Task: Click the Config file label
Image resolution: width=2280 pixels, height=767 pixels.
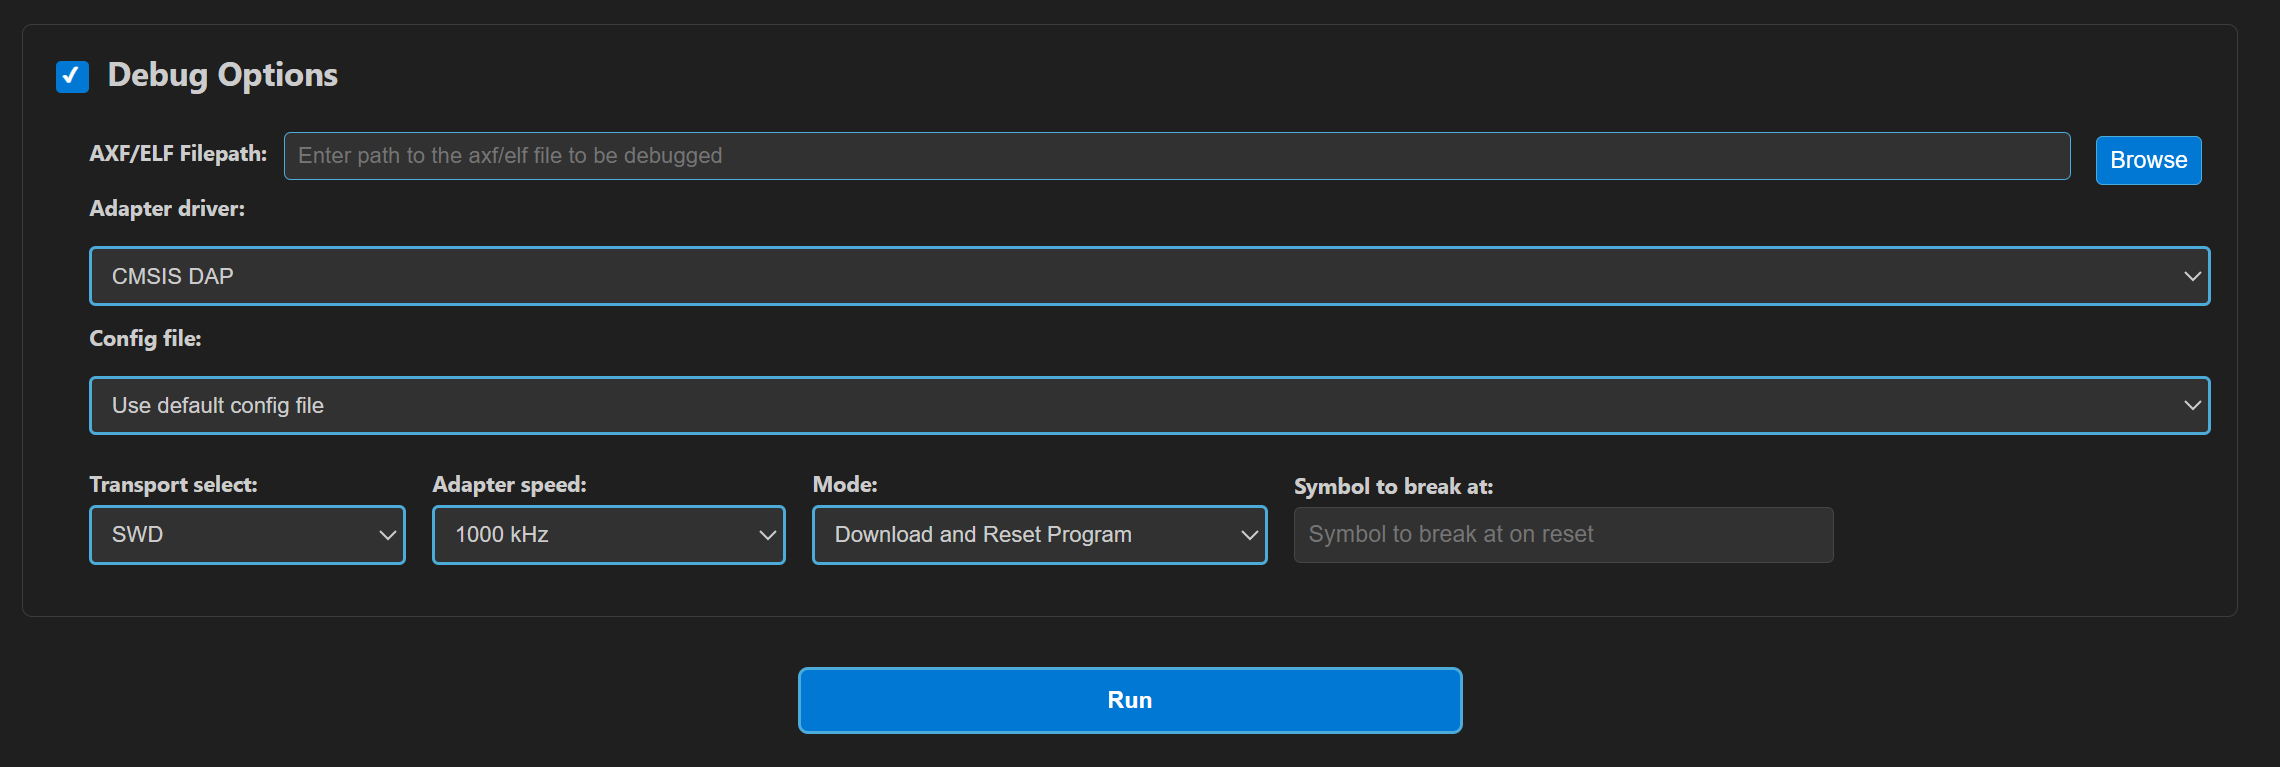Action: click(x=145, y=339)
